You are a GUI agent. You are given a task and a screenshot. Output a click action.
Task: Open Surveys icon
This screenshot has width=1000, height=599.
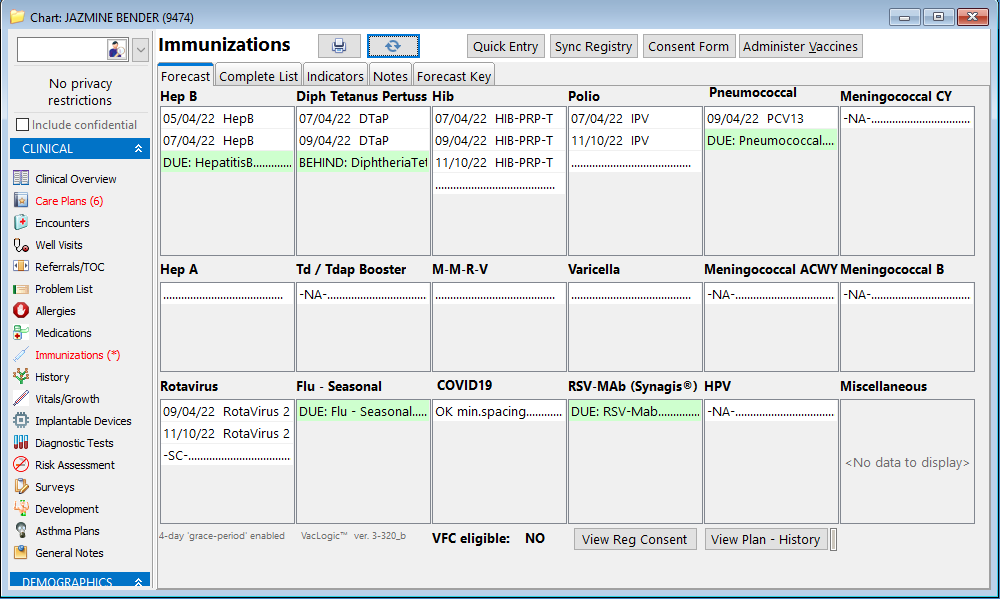[21, 487]
